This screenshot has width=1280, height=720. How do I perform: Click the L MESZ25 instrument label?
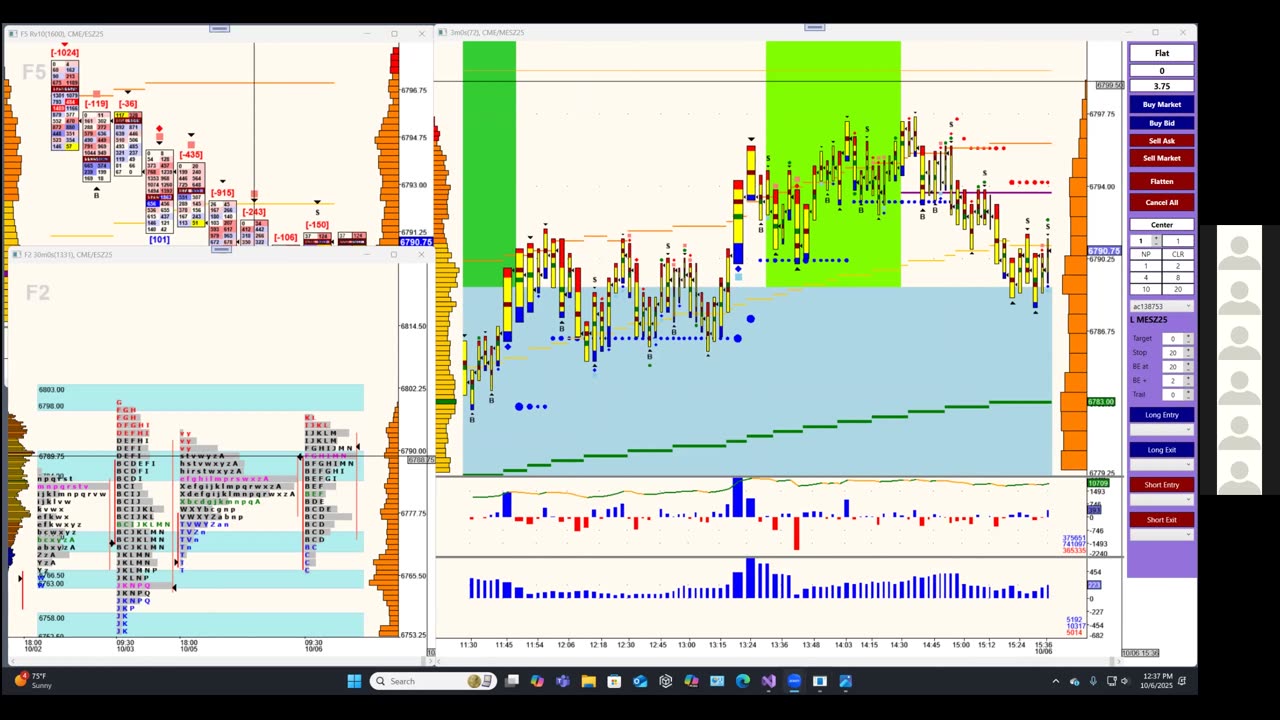(1149, 320)
